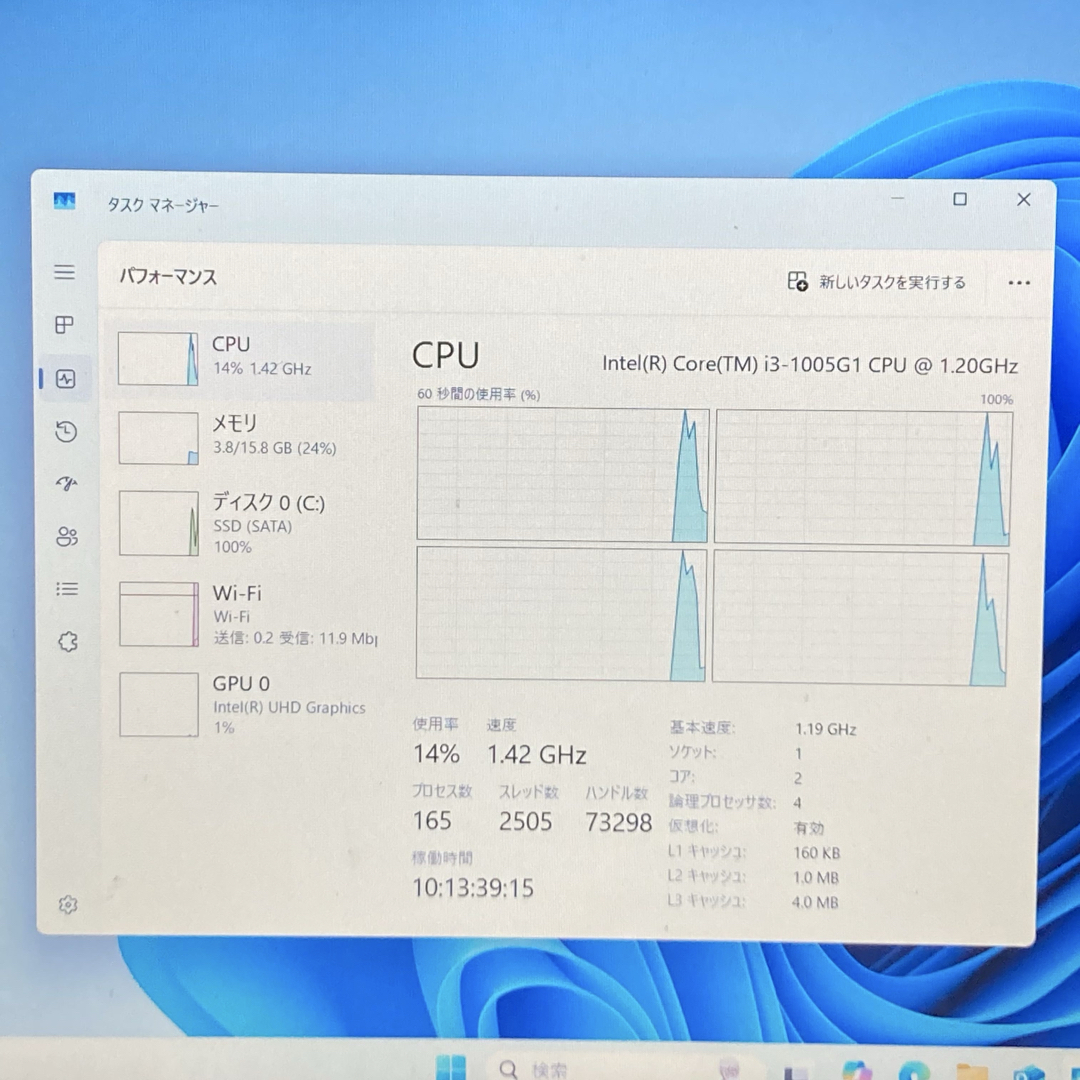
Task: Open the Windows Start menu on taskbar
Action: (450, 1068)
